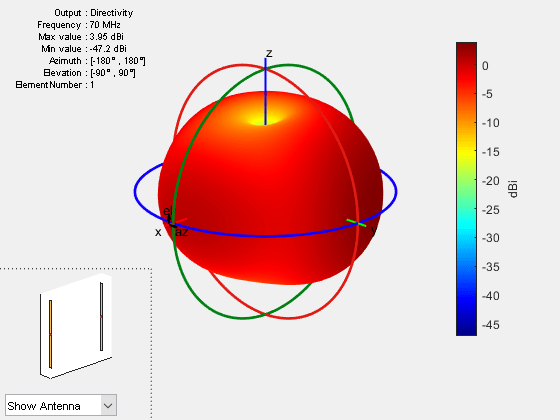Image resolution: width=560 pixels, height=420 pixels.
Task: Click the x axis label
Action: [158, 232]
